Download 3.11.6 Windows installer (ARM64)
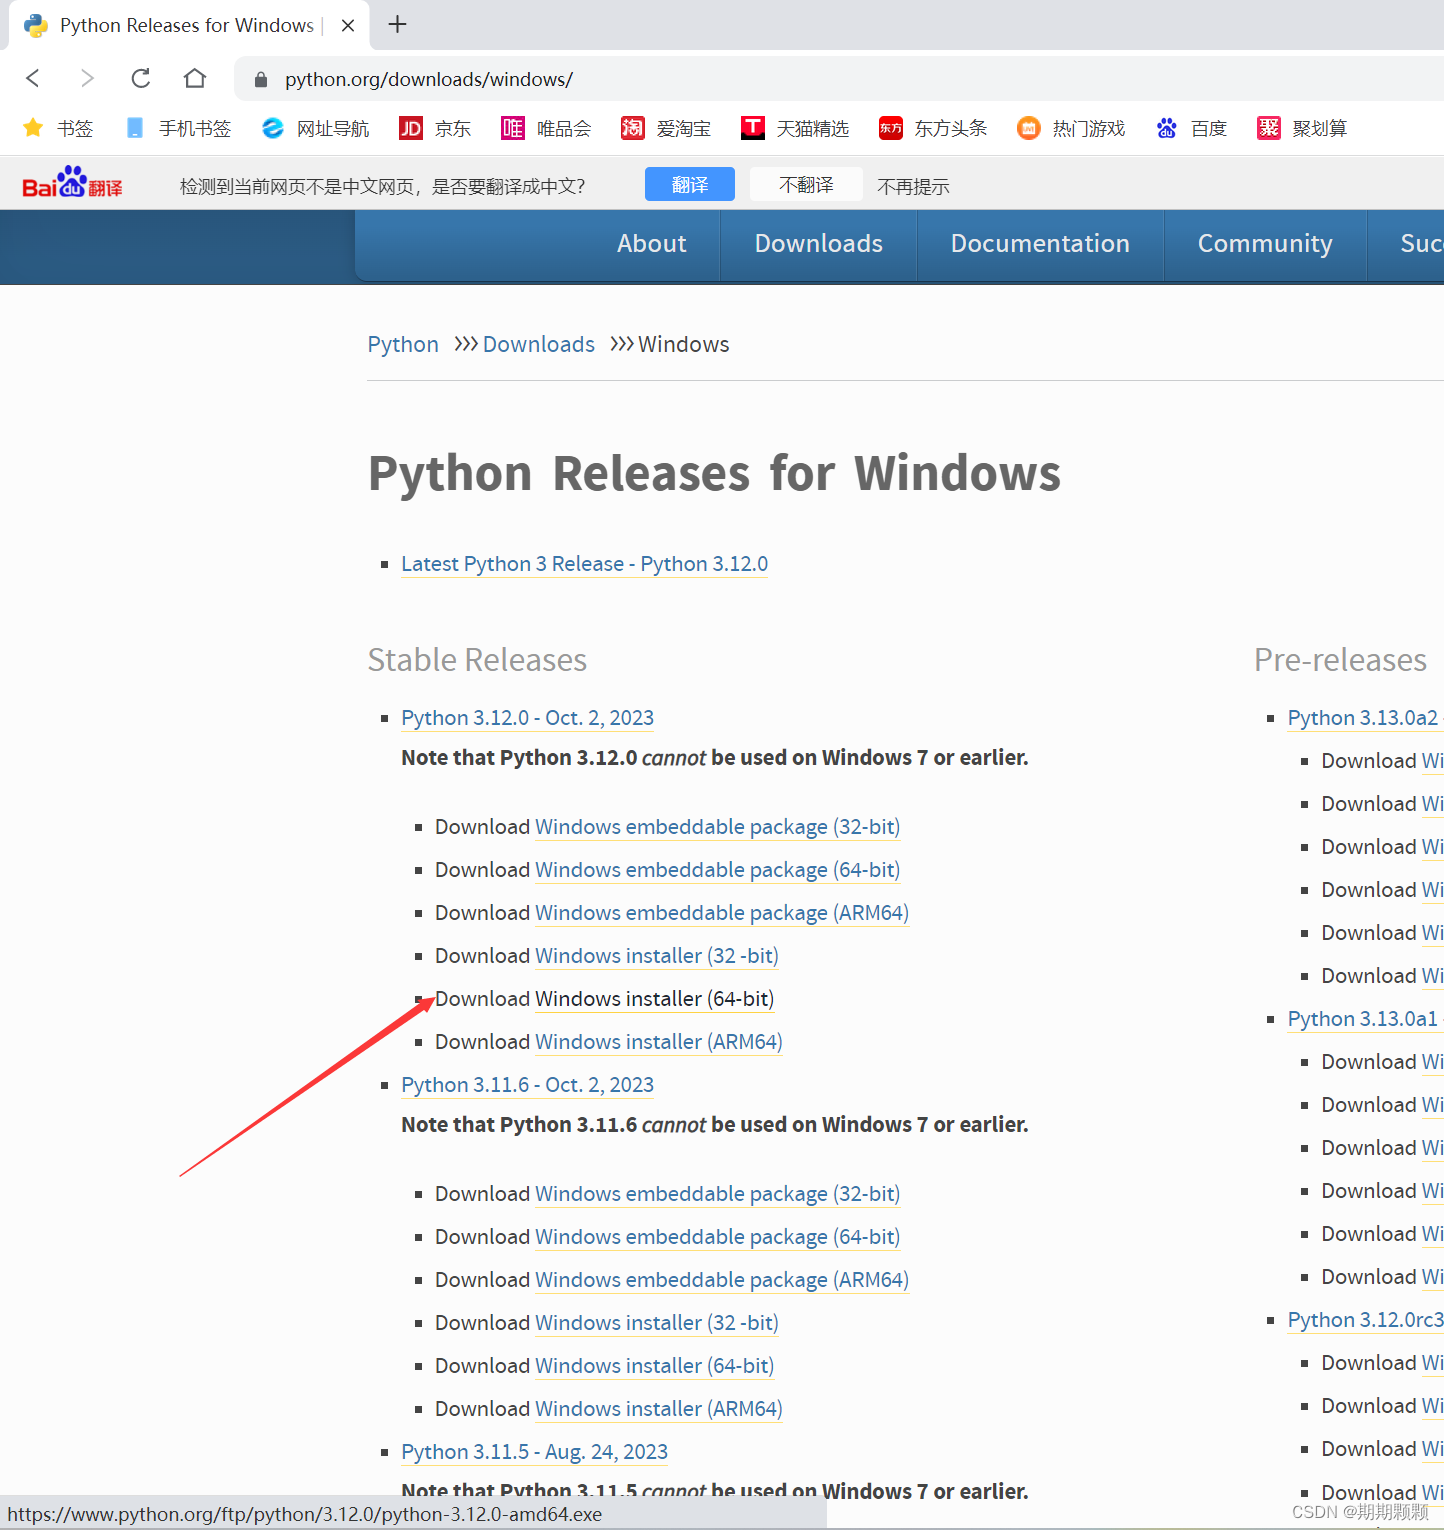This screenshot has width=1444, height=1530. (x=659, y=1409)
